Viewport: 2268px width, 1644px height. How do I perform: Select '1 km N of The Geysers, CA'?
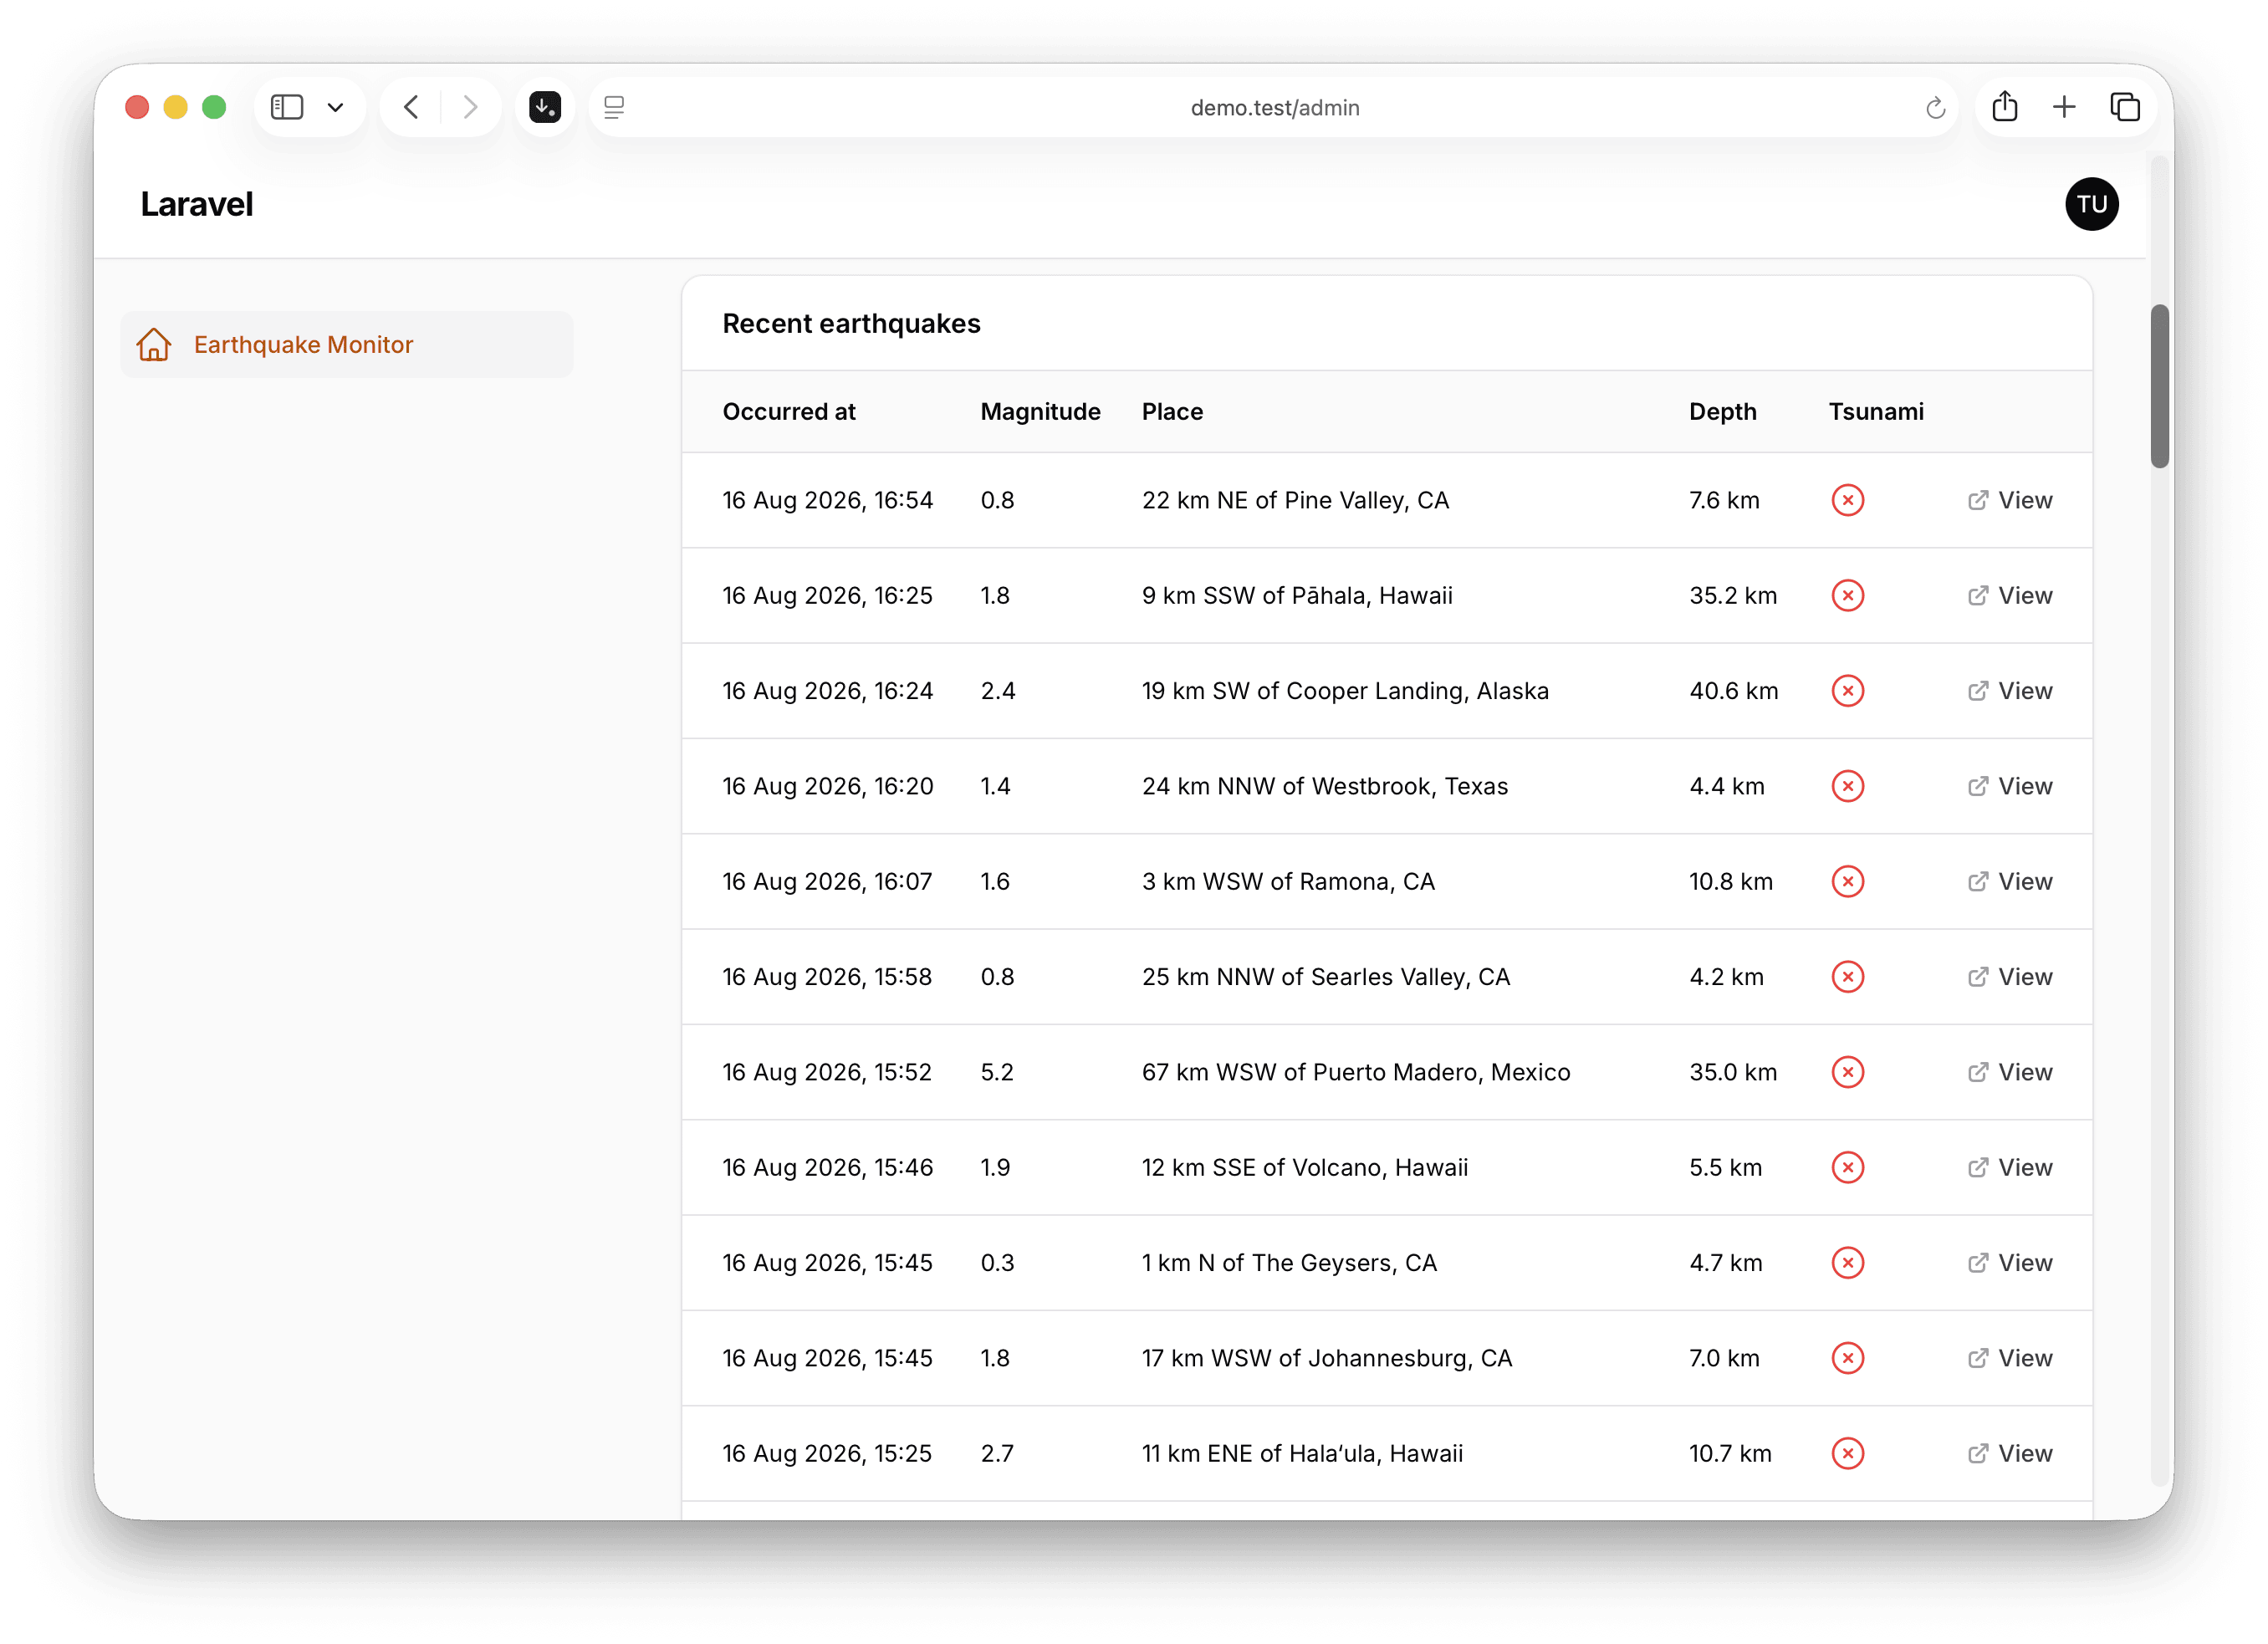[x=1289, y=1263]
